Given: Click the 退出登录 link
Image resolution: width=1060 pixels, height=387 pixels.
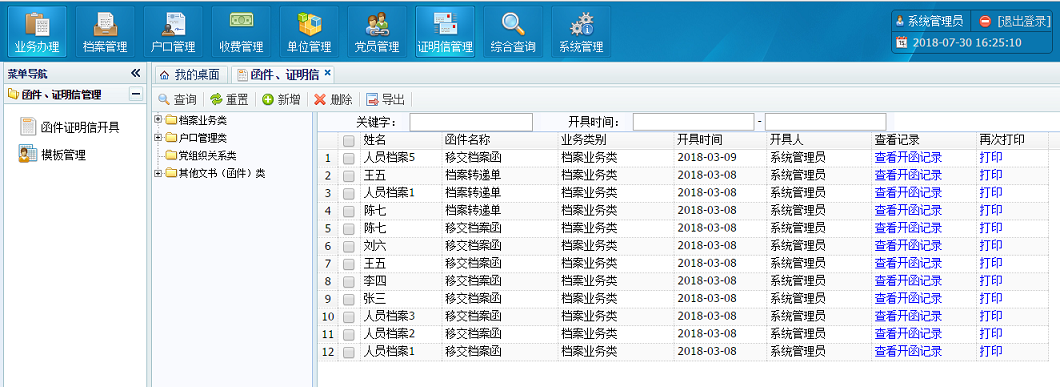Looking at the screenshot, I should pos(1023,21).
